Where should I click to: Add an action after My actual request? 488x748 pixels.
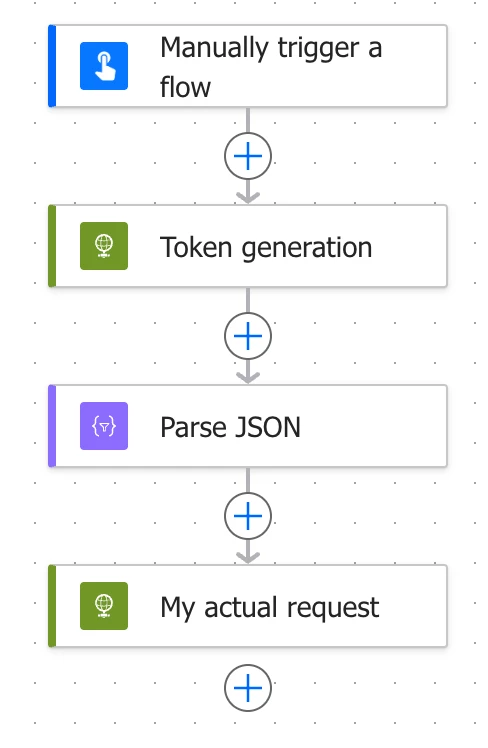pos(248,688)
